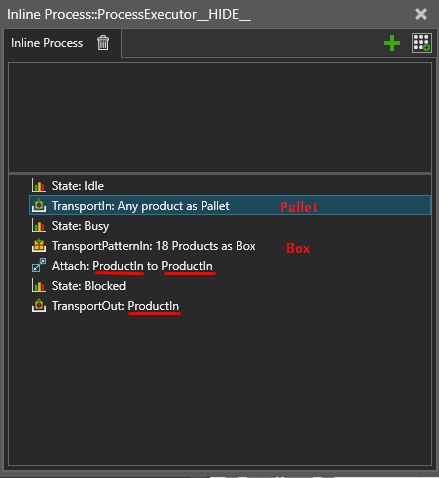Click the grid add-statement icon at top right

tap(422, 43)
